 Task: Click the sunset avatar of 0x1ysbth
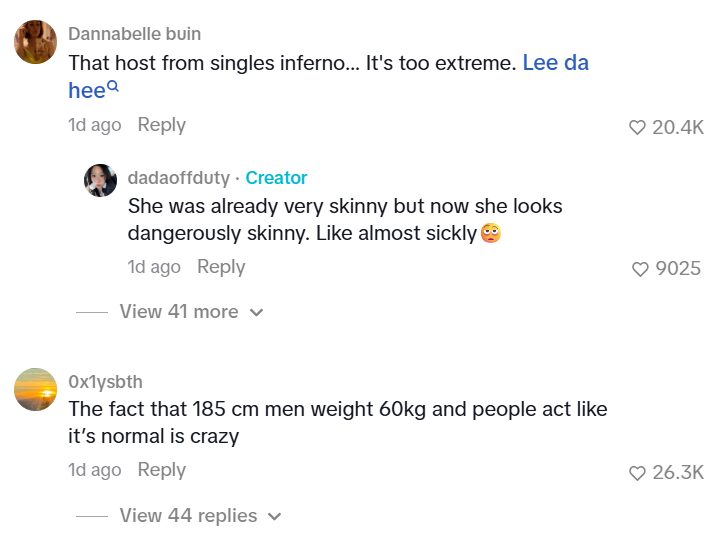point(35,389)
